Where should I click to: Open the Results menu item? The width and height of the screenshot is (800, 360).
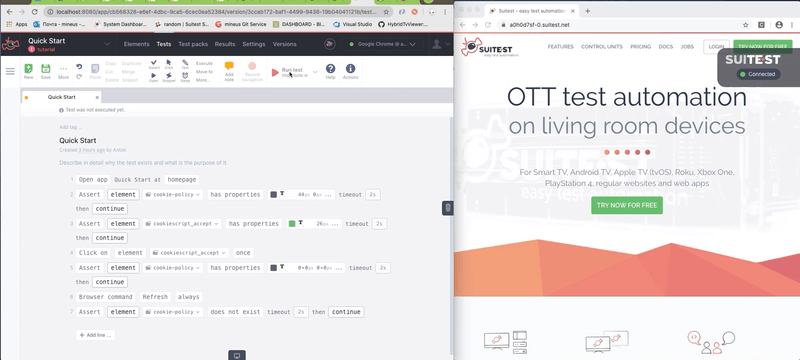[225, 44]
